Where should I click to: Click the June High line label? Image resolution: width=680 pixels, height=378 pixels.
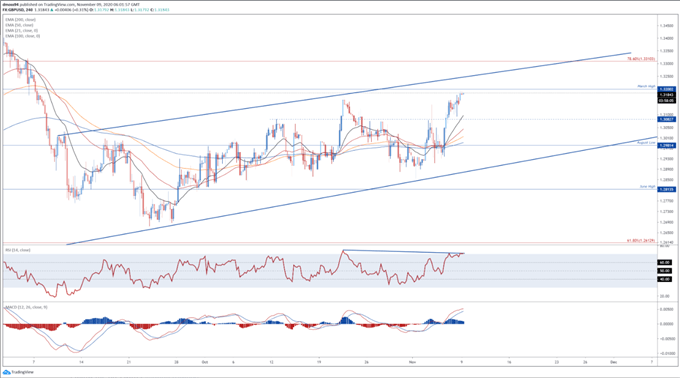pyautogui.click(x=647, y=186)
